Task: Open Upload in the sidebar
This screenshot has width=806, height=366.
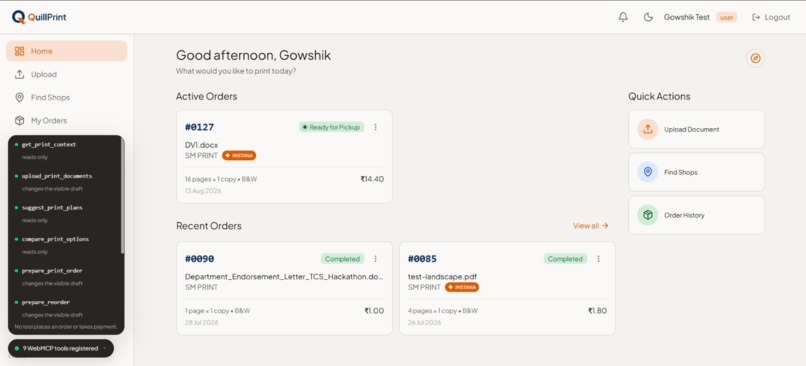Action: click(67, 74)
